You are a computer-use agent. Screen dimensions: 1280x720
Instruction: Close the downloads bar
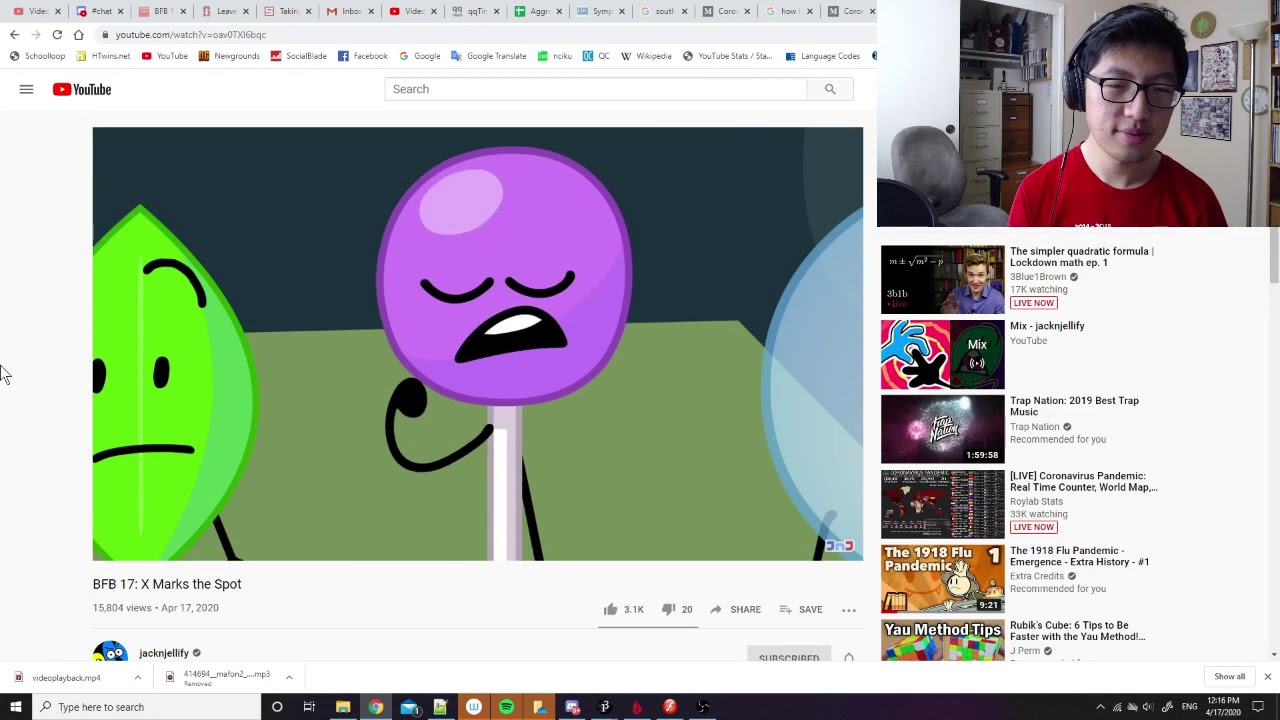point(1267,677)
